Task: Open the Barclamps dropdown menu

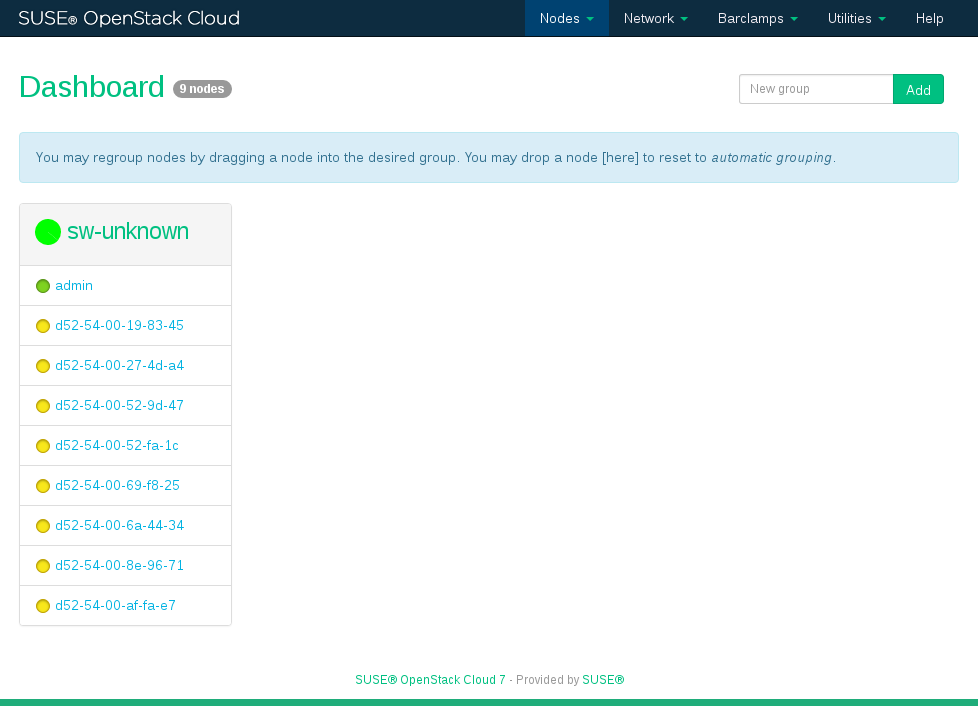Action: click(x=757, y=18)
